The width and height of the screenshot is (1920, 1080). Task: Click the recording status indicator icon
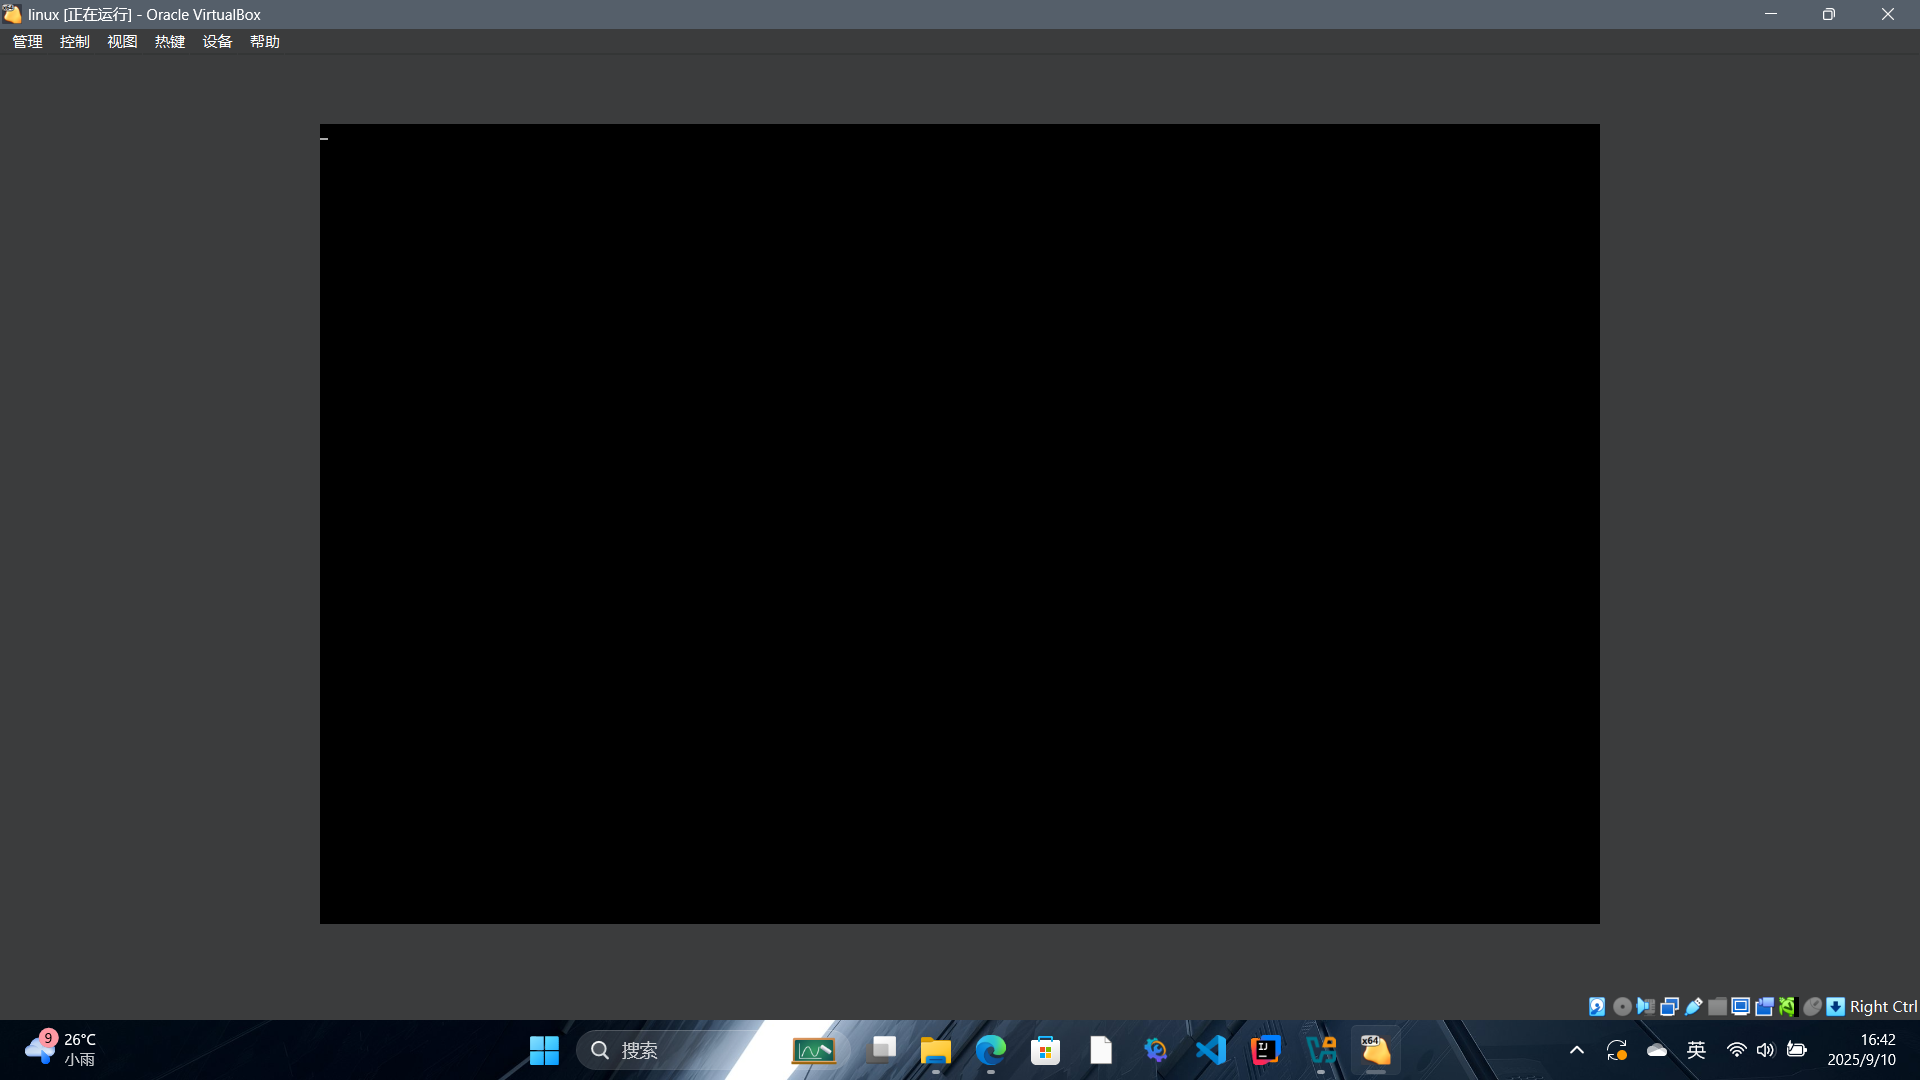tap(1765, 1007)
